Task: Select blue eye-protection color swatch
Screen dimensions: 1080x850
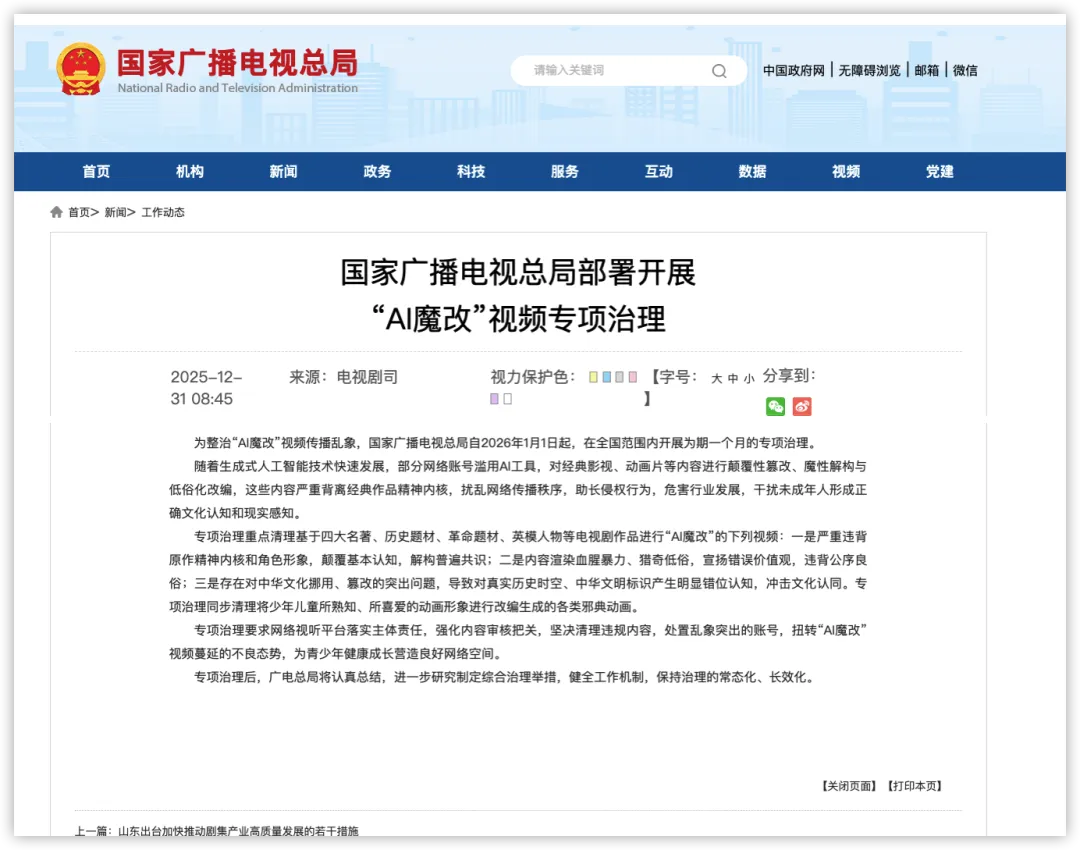Action: (607, 377)
